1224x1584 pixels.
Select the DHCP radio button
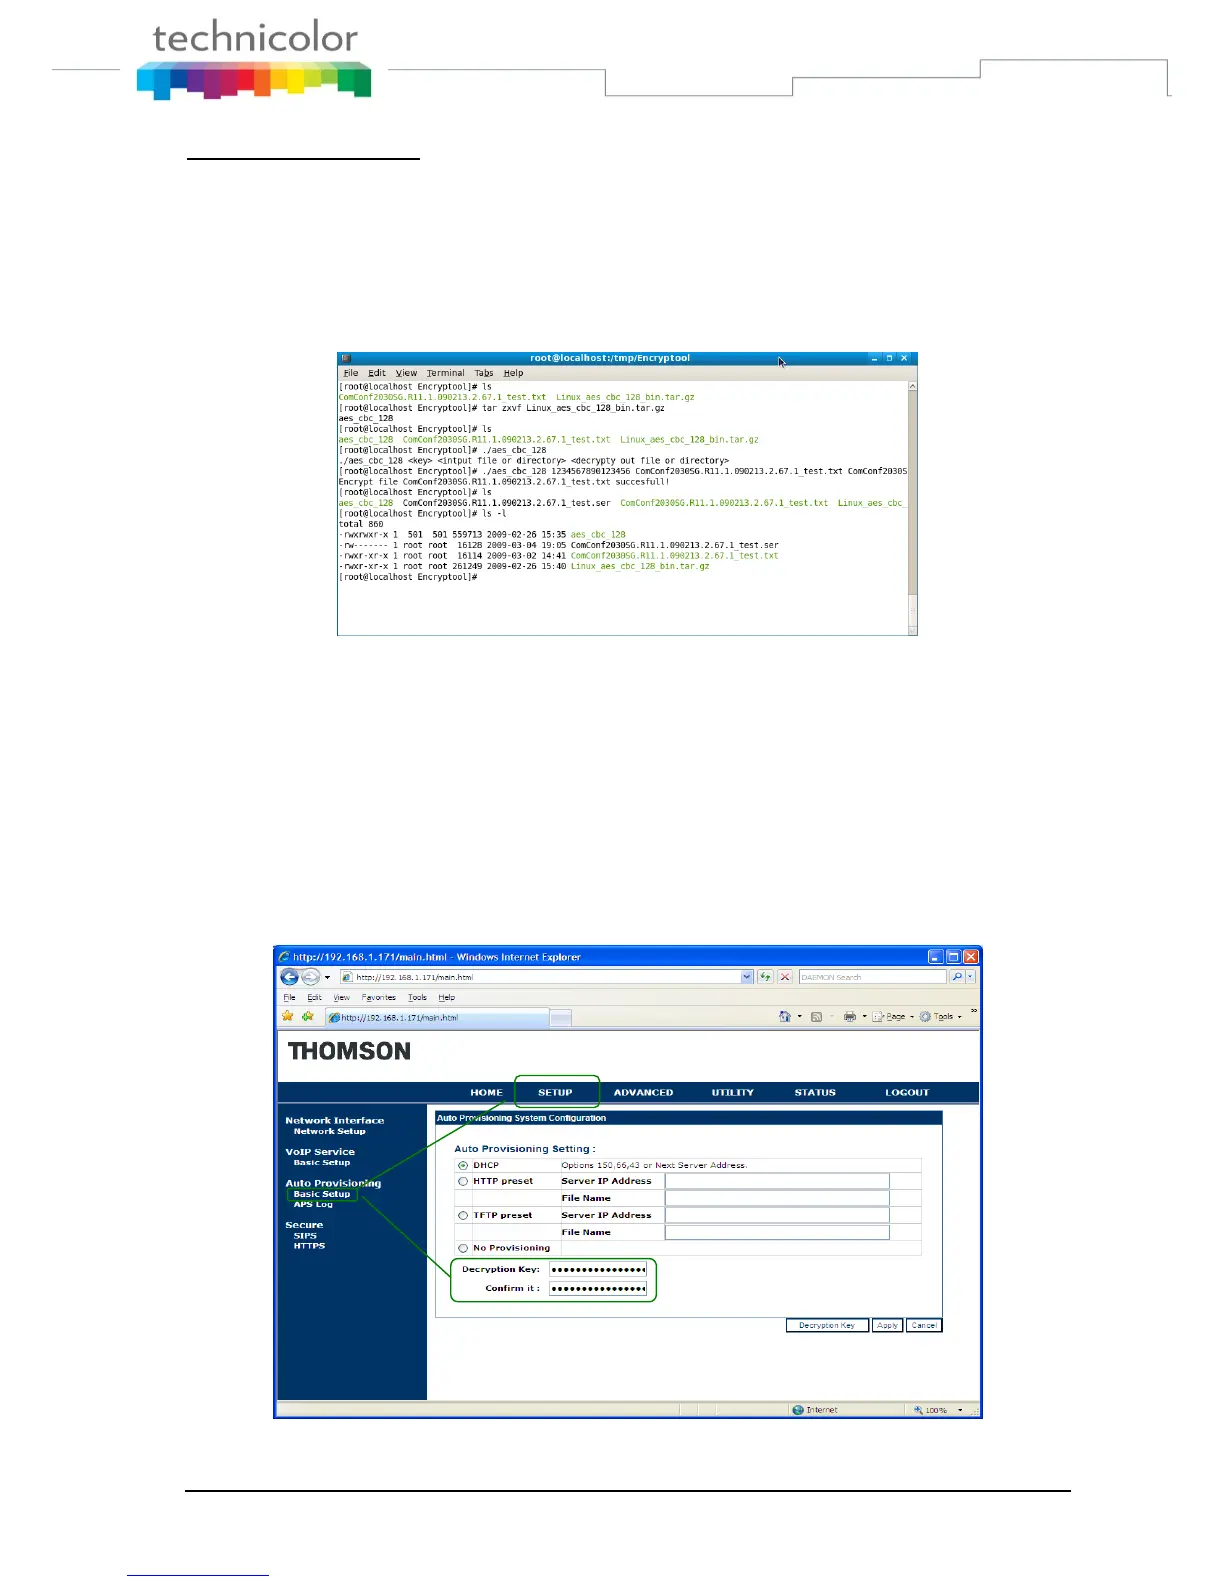pyautogui.click(x=463, y=1166)
